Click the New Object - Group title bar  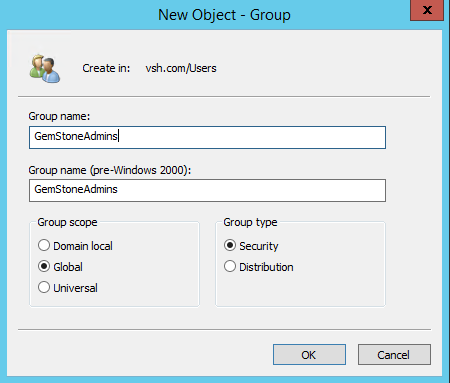(224, 15)
